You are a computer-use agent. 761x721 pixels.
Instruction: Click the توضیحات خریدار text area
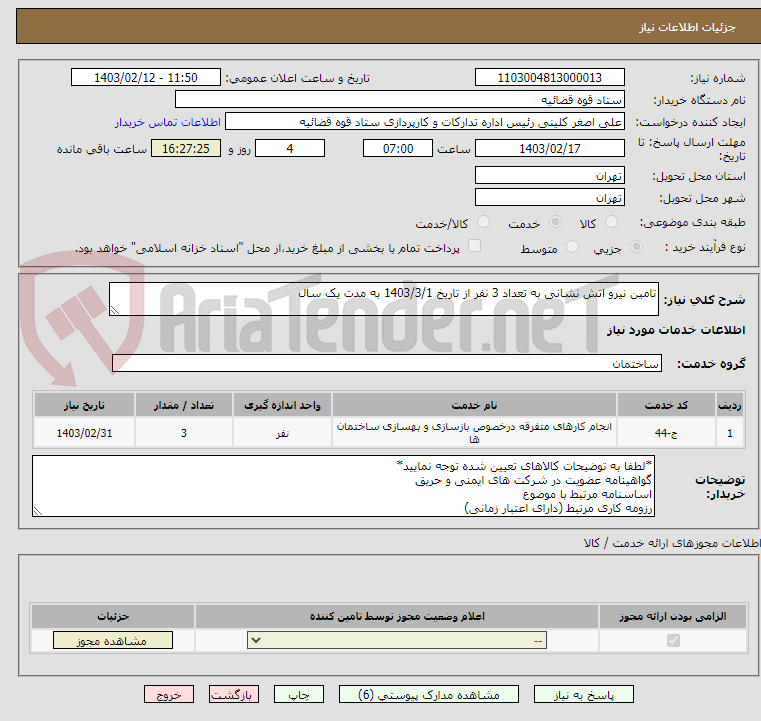(343, 486)
